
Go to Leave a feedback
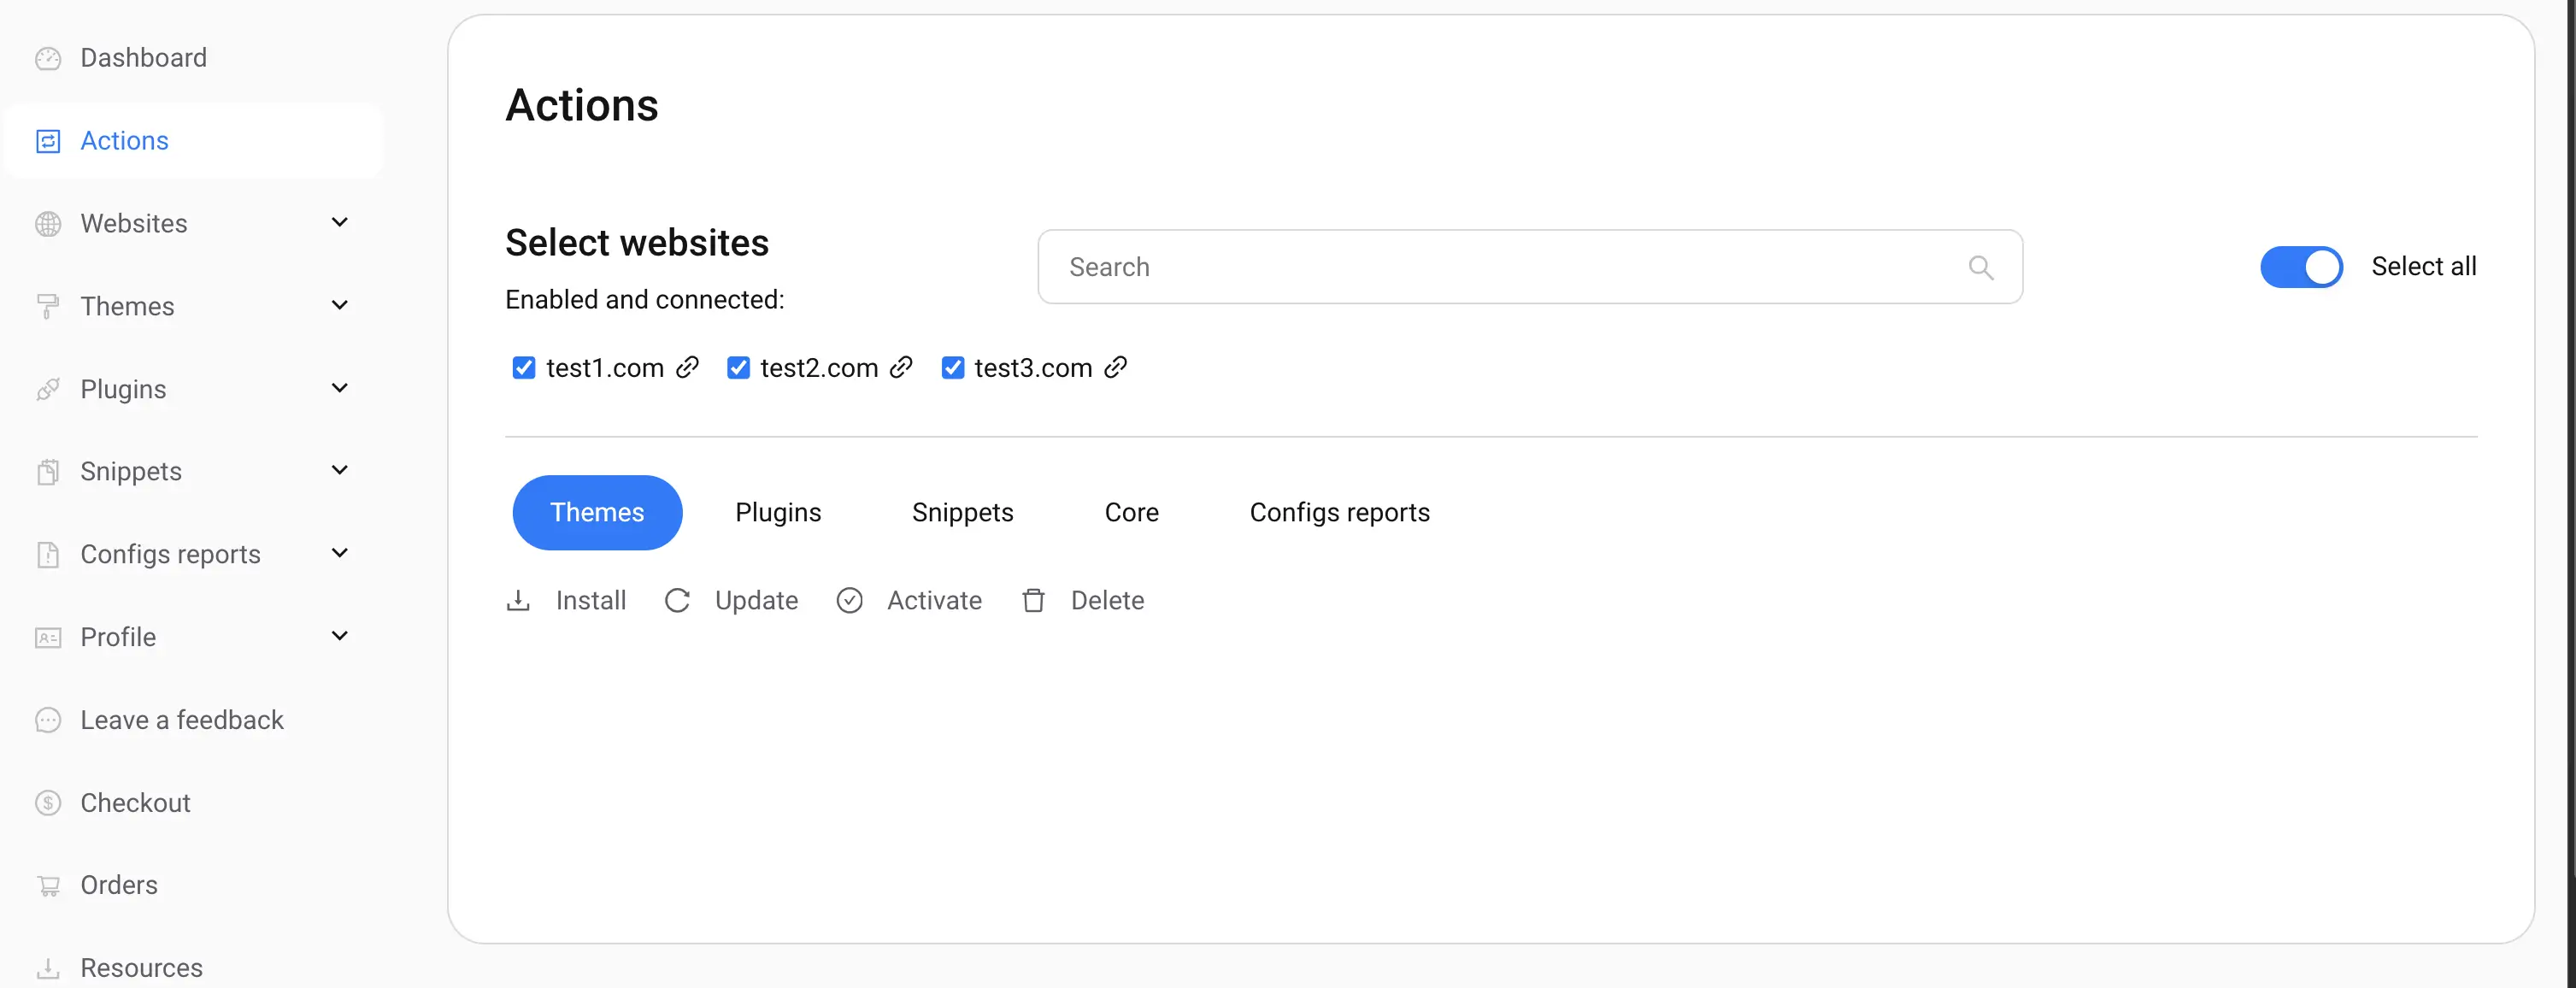coord(181,719)
